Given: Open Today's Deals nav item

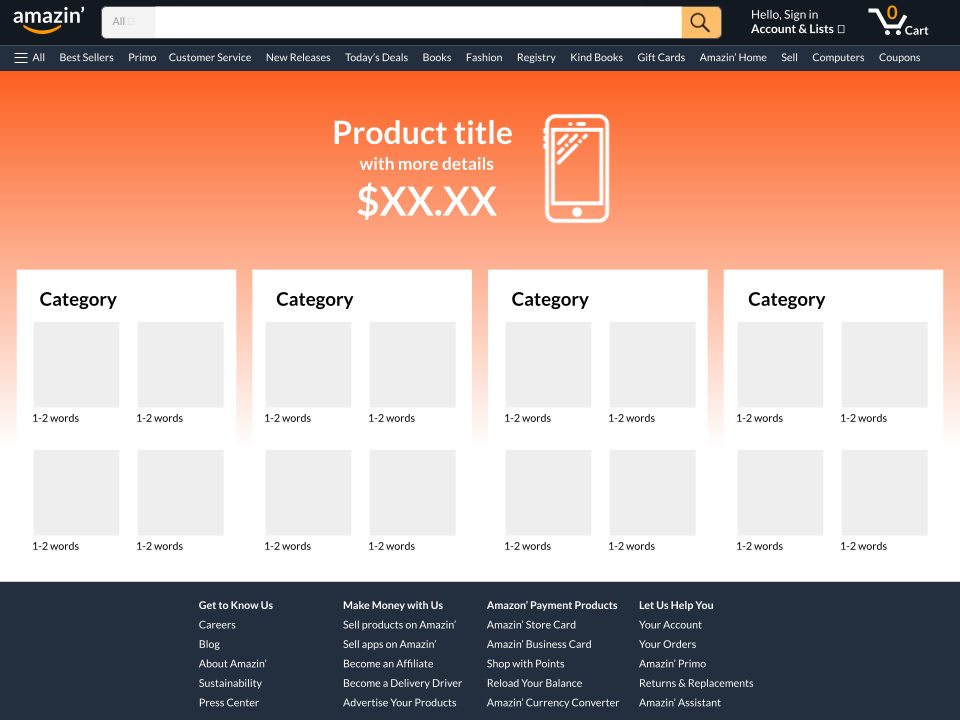Looking at the screenshot, I should 376,58.
